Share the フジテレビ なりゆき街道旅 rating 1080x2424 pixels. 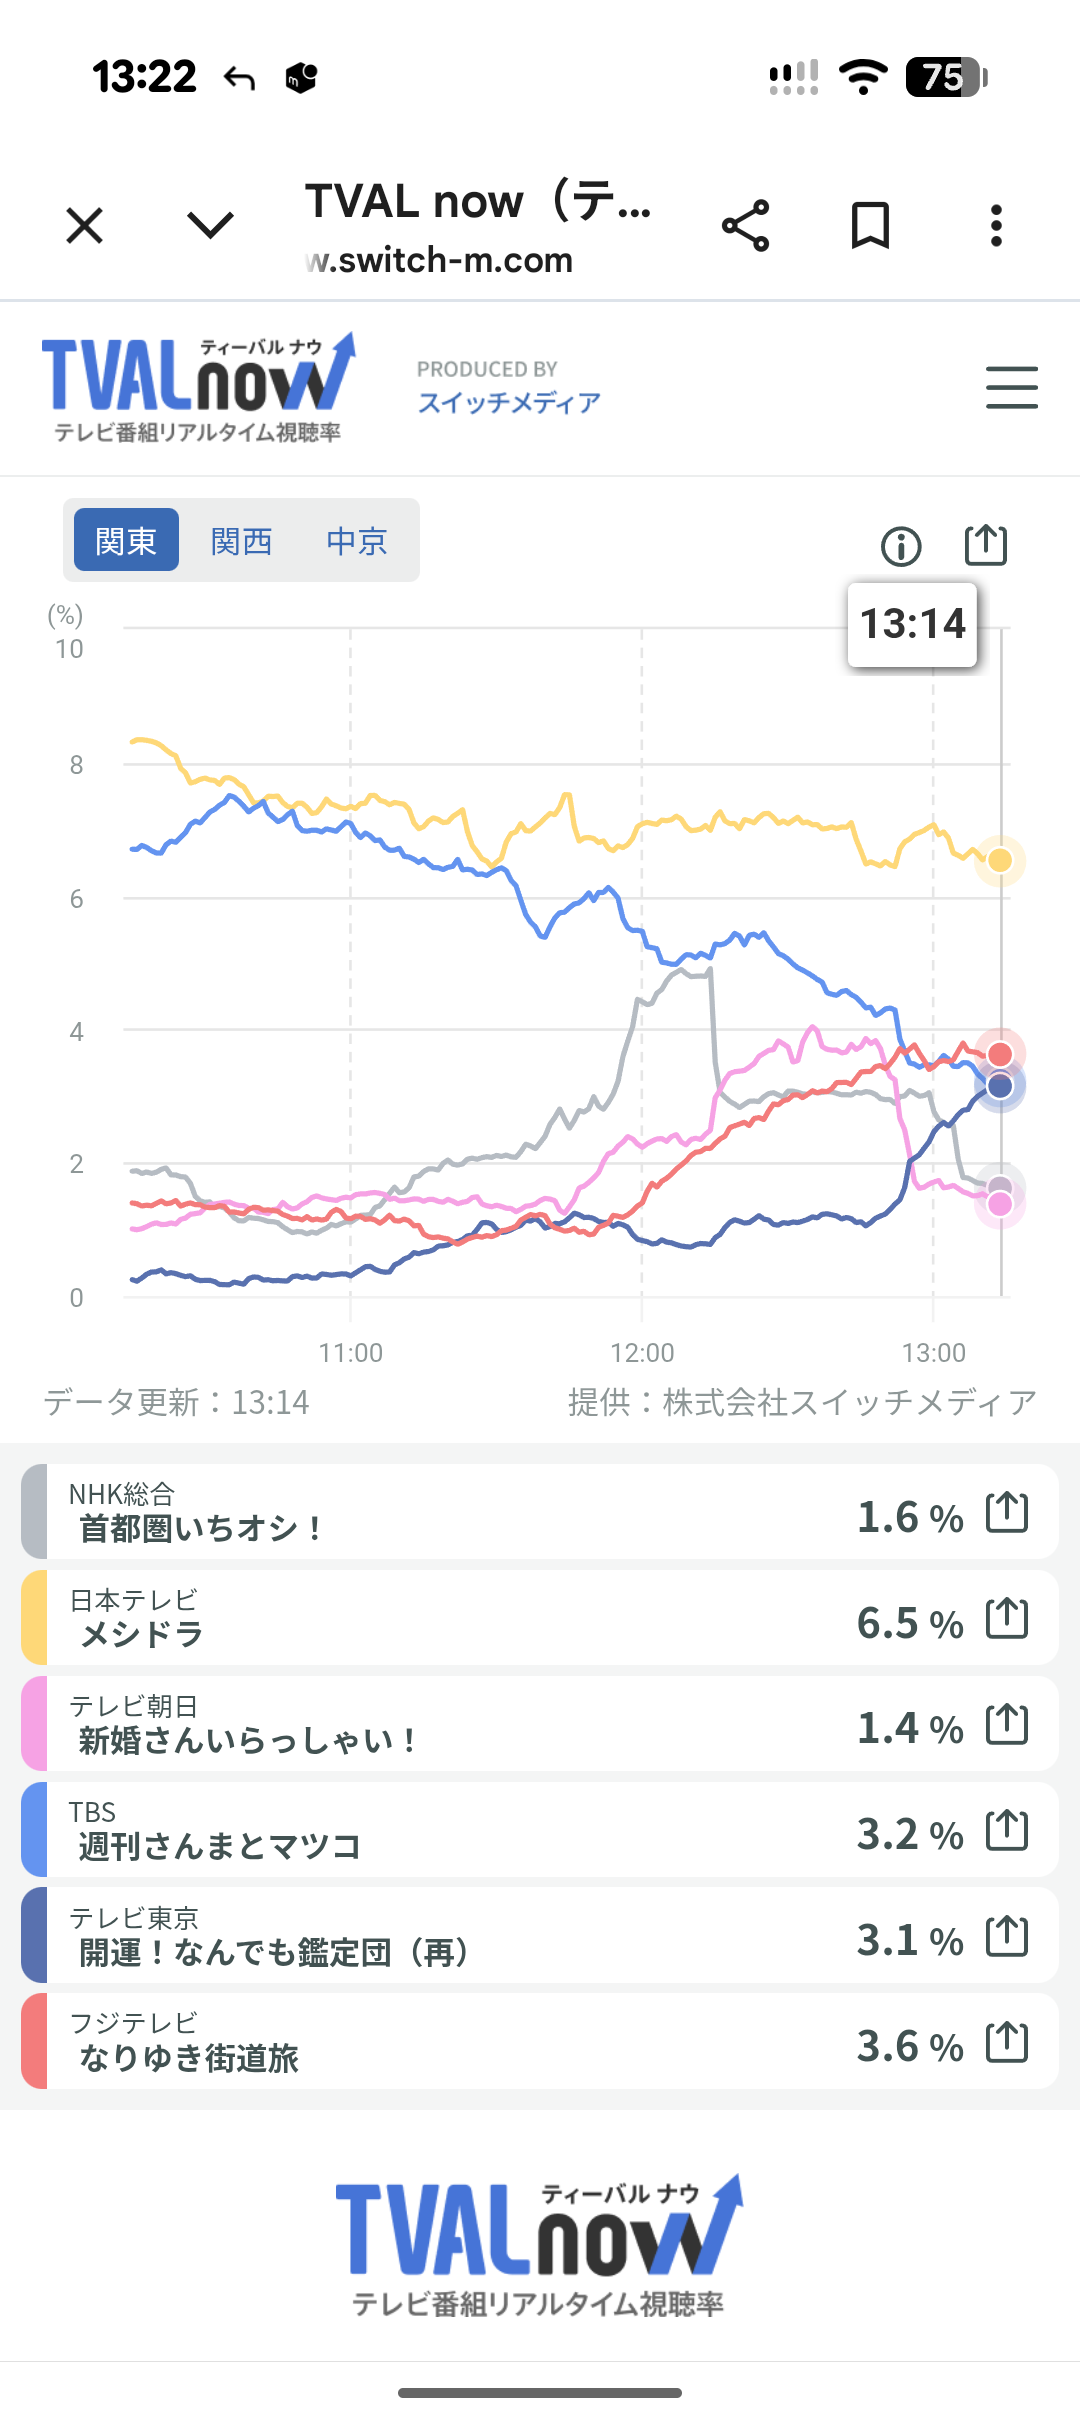(x=1007, y=2042)
